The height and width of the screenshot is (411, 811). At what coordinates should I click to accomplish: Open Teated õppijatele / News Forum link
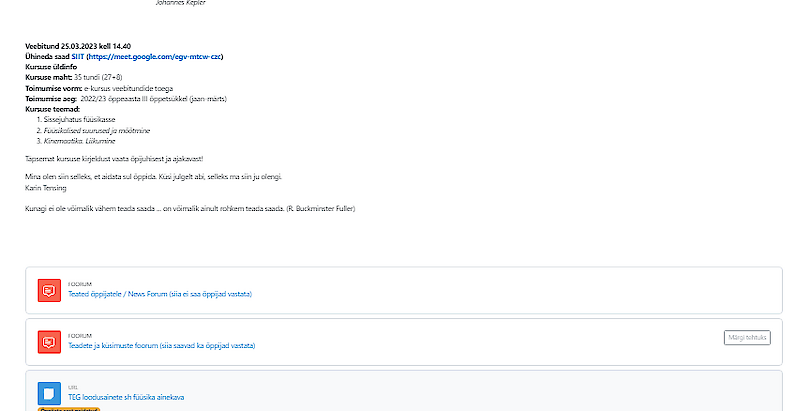click(159, 295)
